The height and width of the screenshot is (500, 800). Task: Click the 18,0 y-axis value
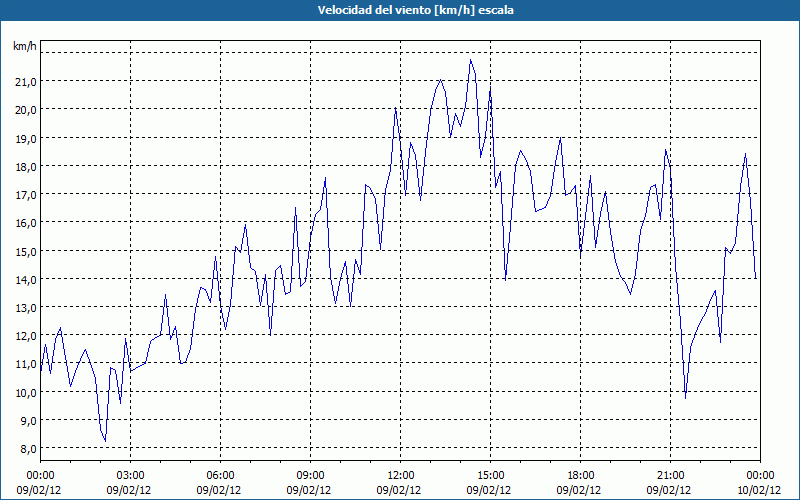click(25, 166)
